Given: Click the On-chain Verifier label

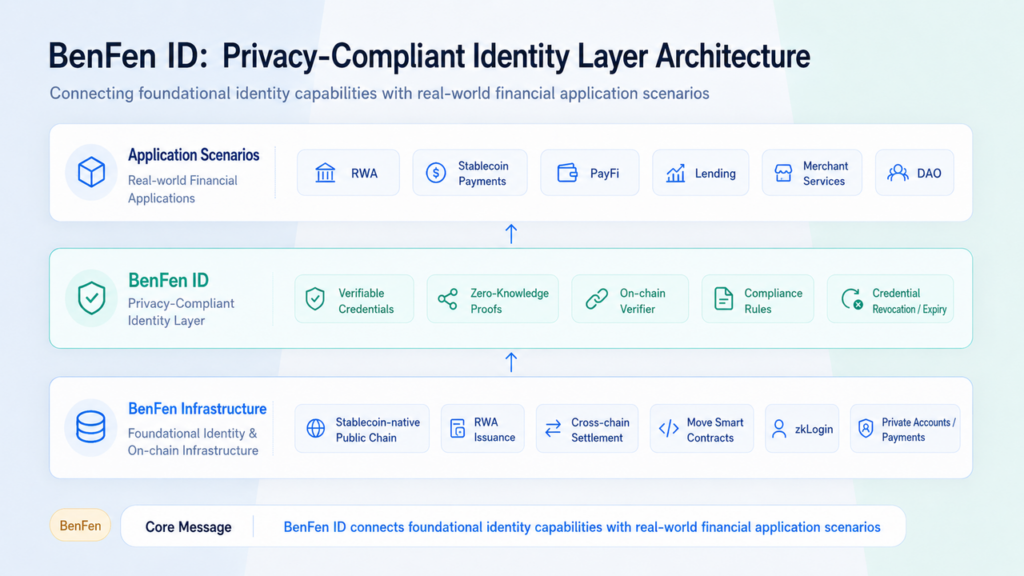Looking at the screenshot, I should [x=643, y=301].
